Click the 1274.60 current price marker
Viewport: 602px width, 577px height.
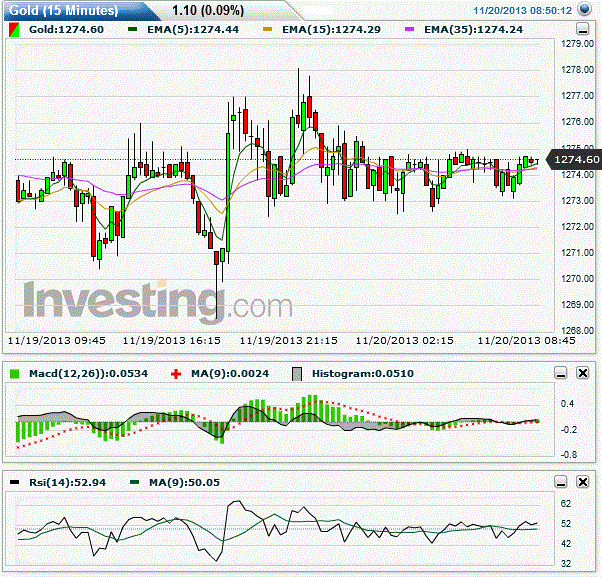click(574, 159)
